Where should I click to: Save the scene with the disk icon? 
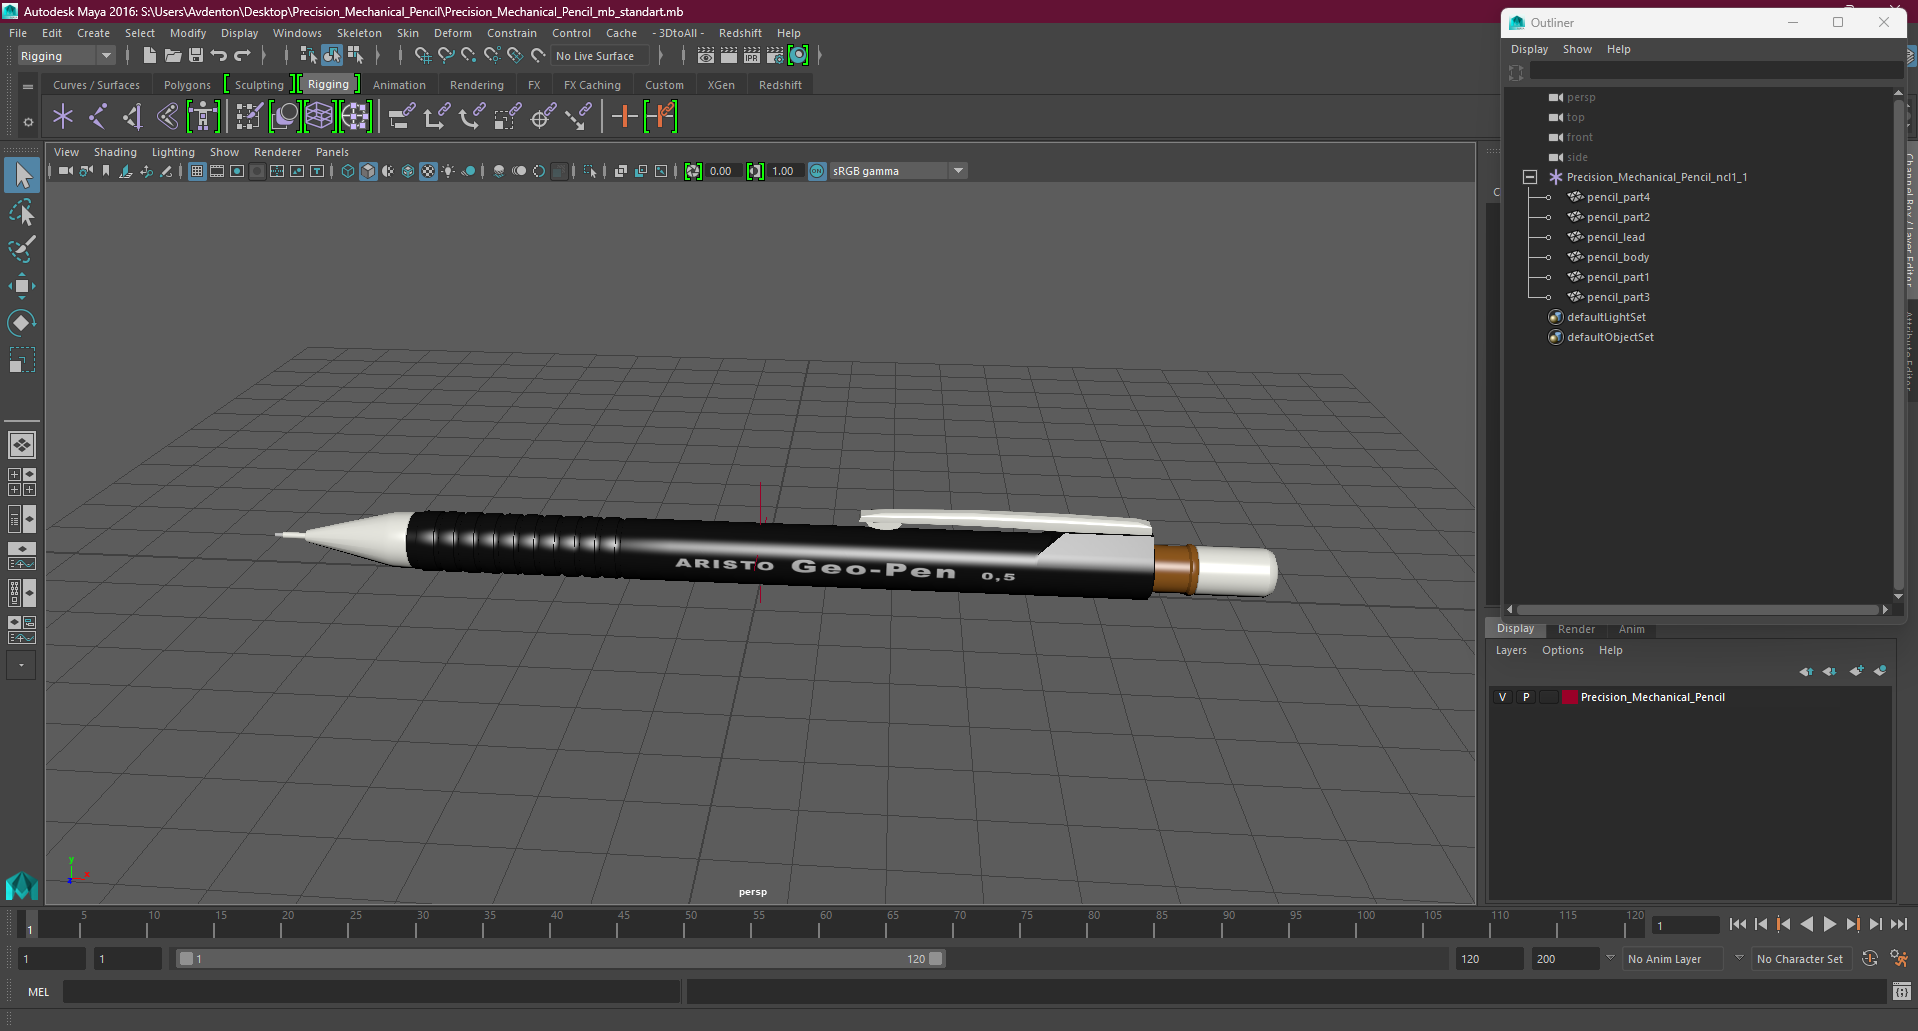click(x=196, y=56)
